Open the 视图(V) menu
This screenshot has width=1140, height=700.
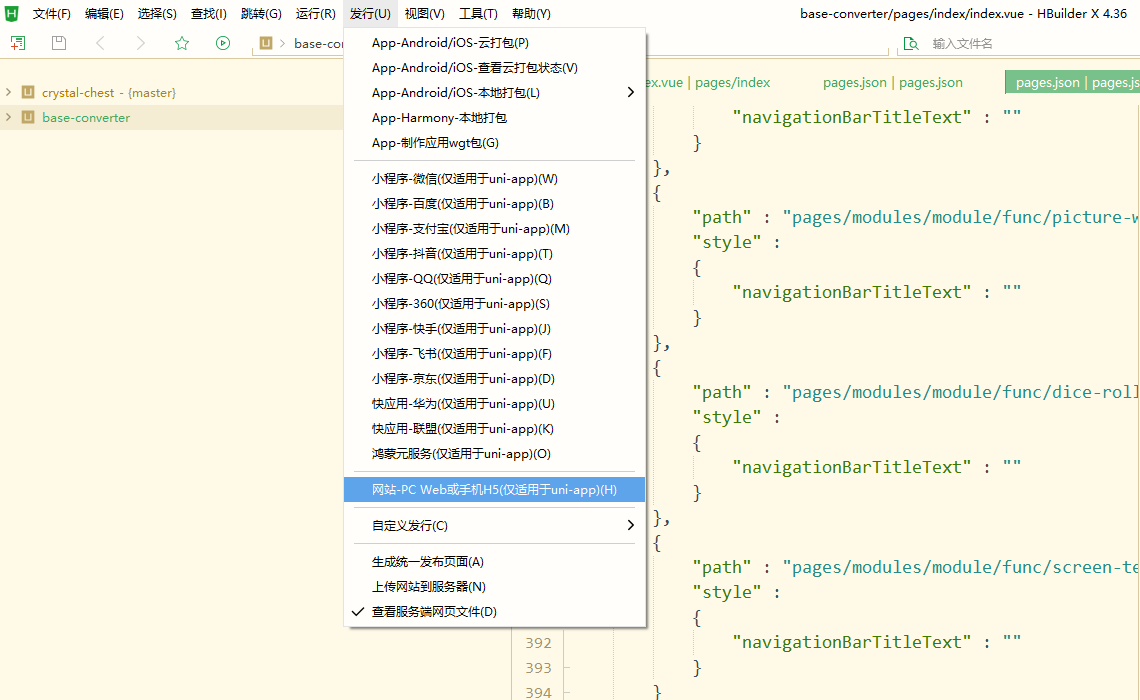point(425,14)
